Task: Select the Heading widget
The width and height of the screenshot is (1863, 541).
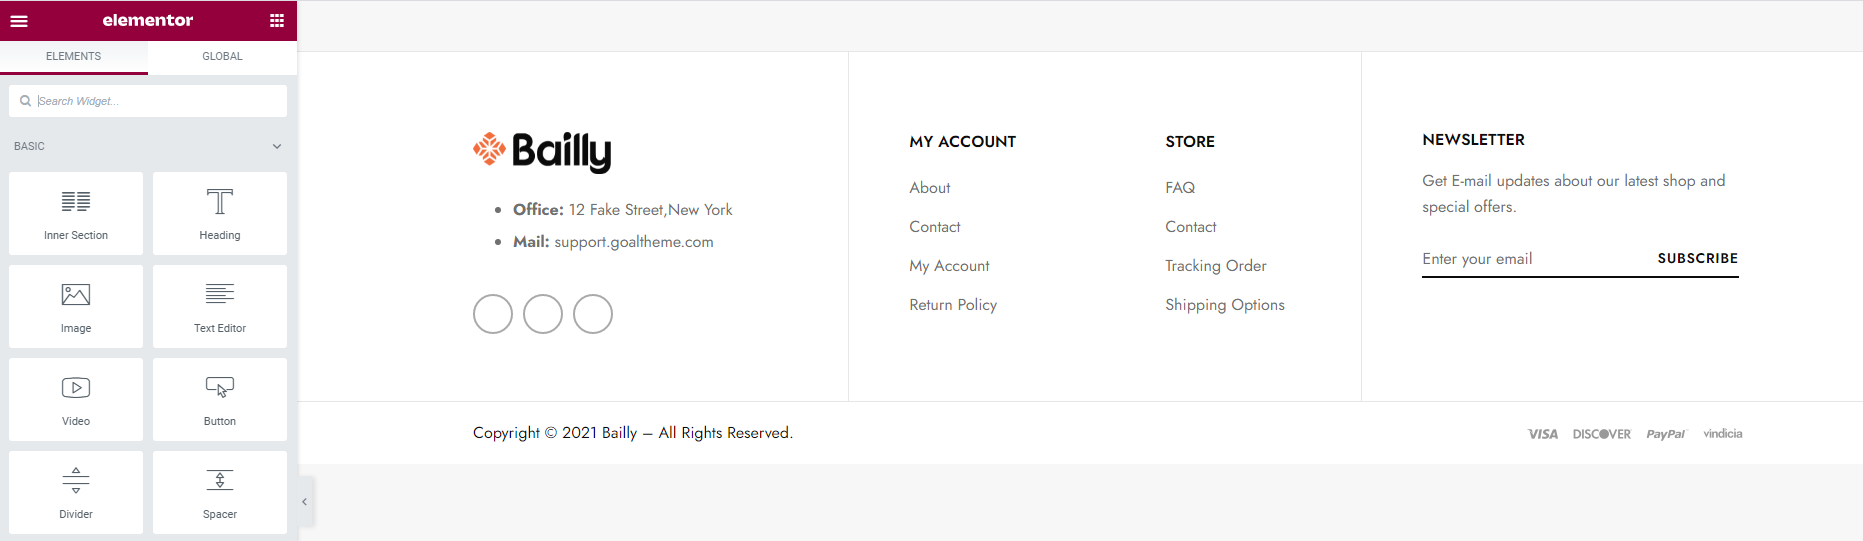Action: (x=220, y=213)
